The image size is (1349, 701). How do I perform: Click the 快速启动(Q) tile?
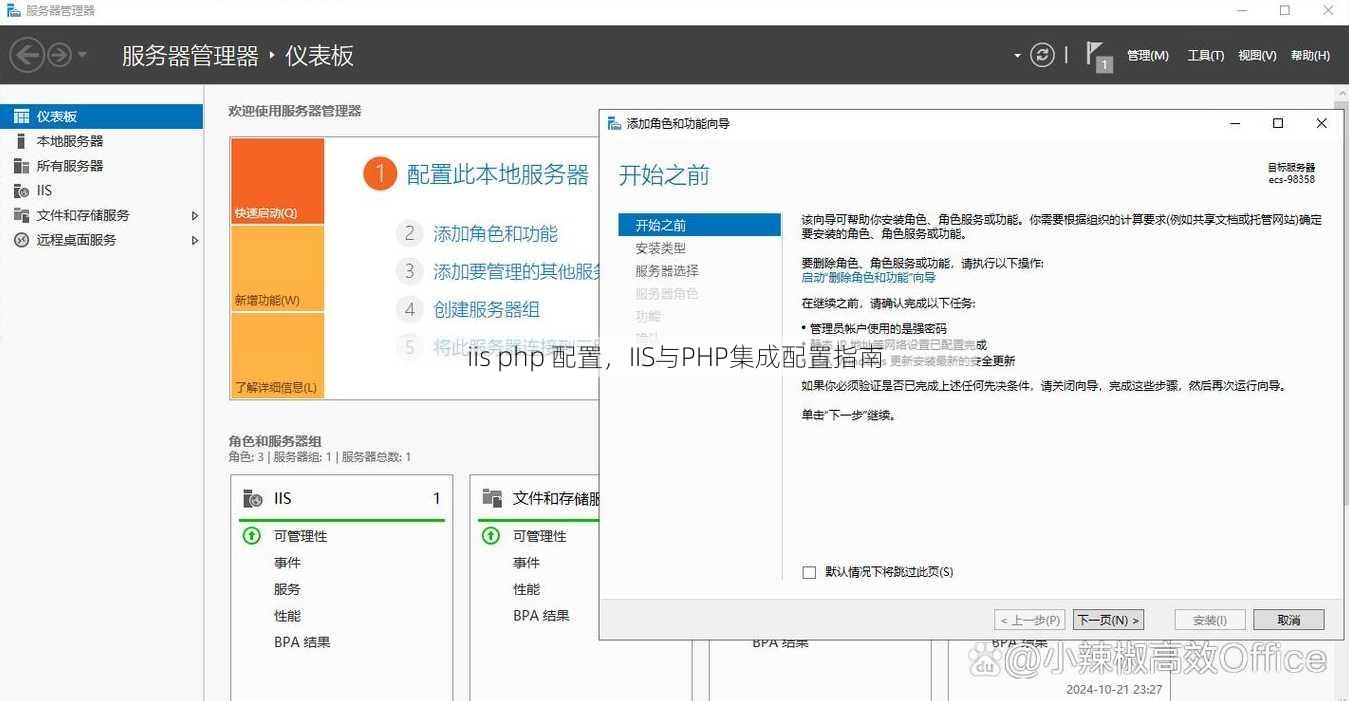pyautogui.click(x=278, y=181)
